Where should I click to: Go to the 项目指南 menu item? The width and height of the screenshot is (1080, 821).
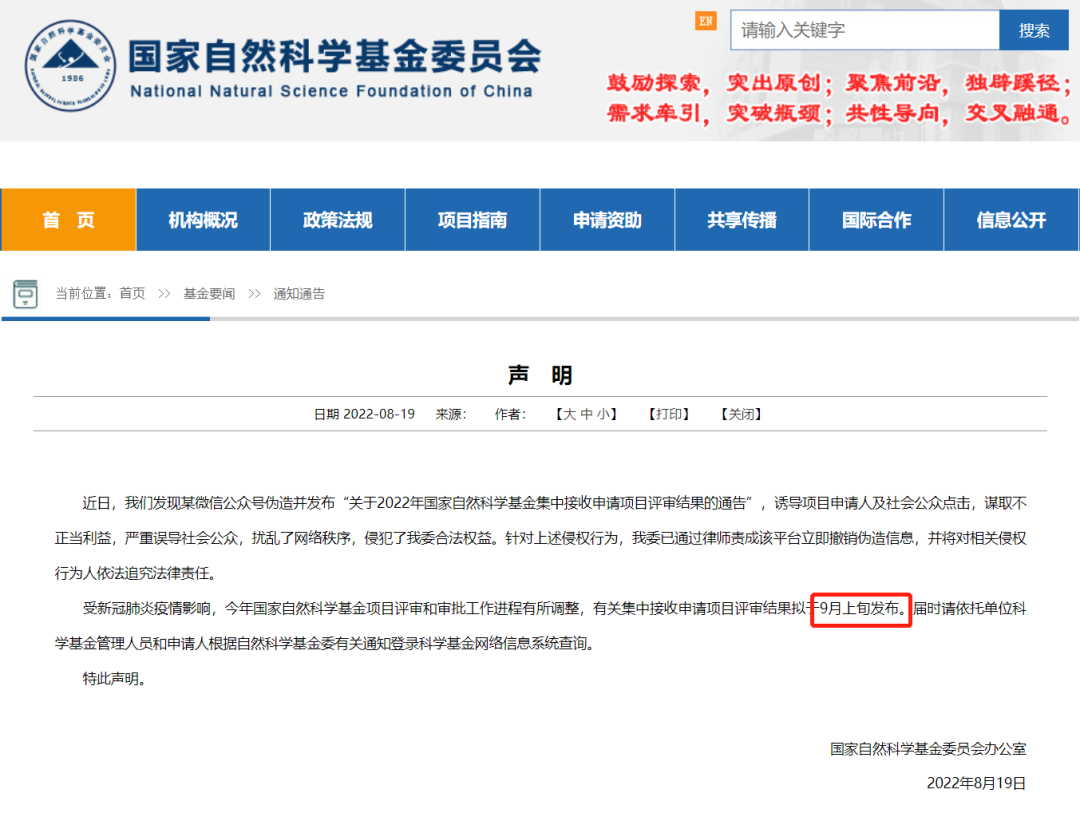coord(472,220)
